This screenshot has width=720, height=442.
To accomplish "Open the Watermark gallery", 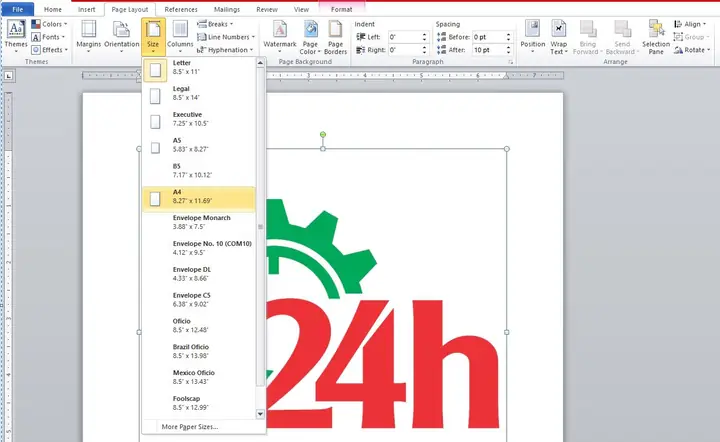I will (x=280, y=36).
